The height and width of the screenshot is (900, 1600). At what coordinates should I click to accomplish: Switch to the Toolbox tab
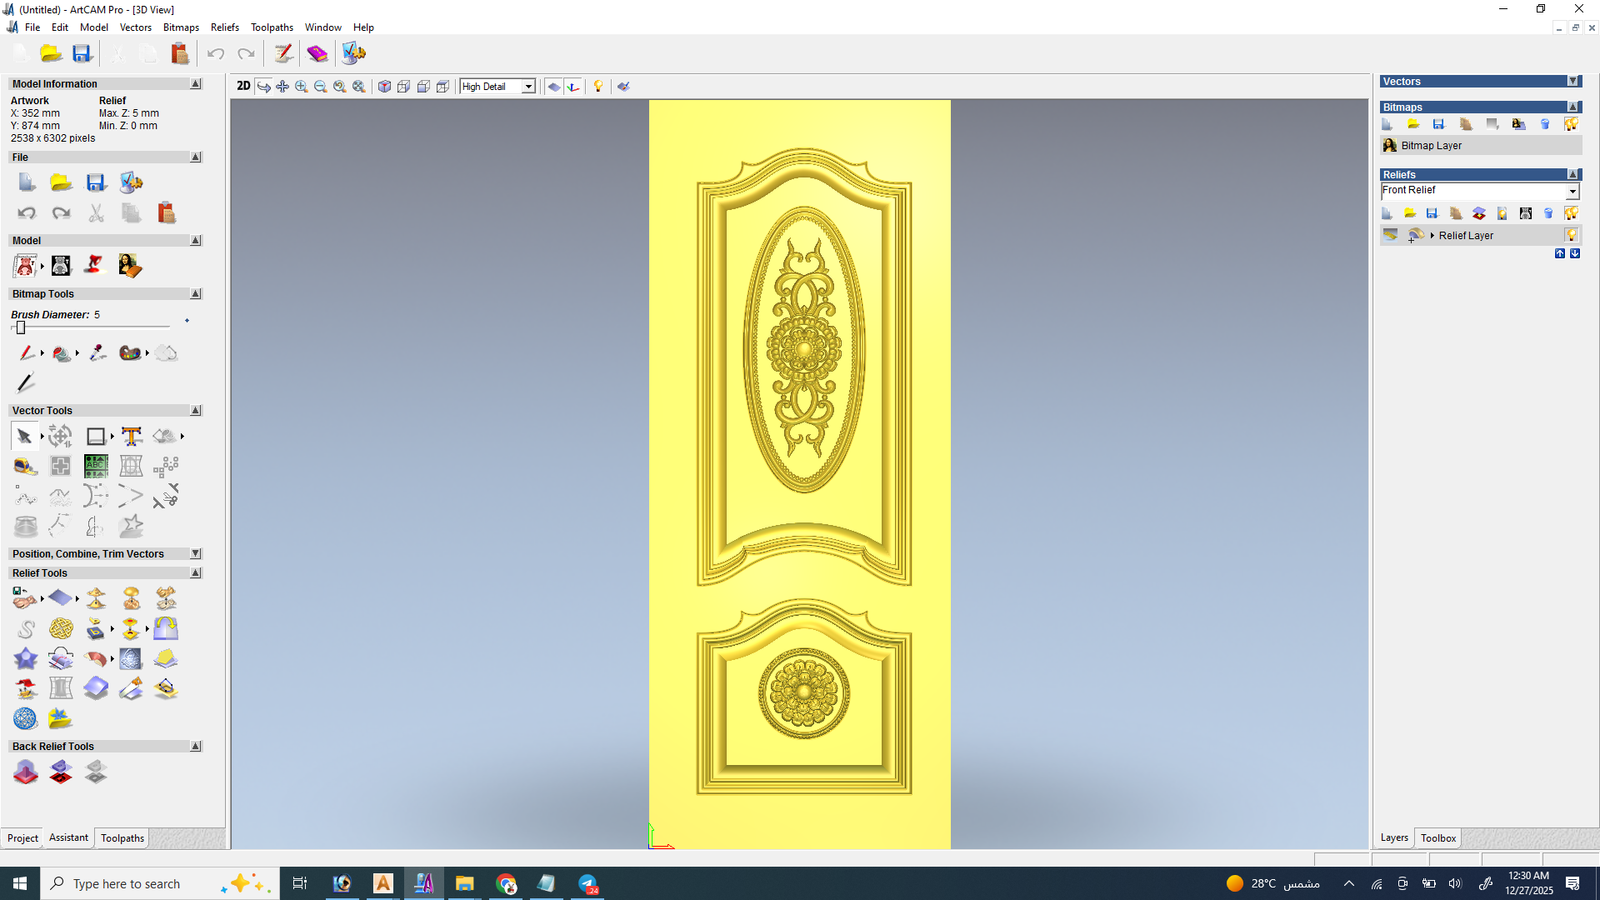pyautogui.click(x=1438, y=838)
